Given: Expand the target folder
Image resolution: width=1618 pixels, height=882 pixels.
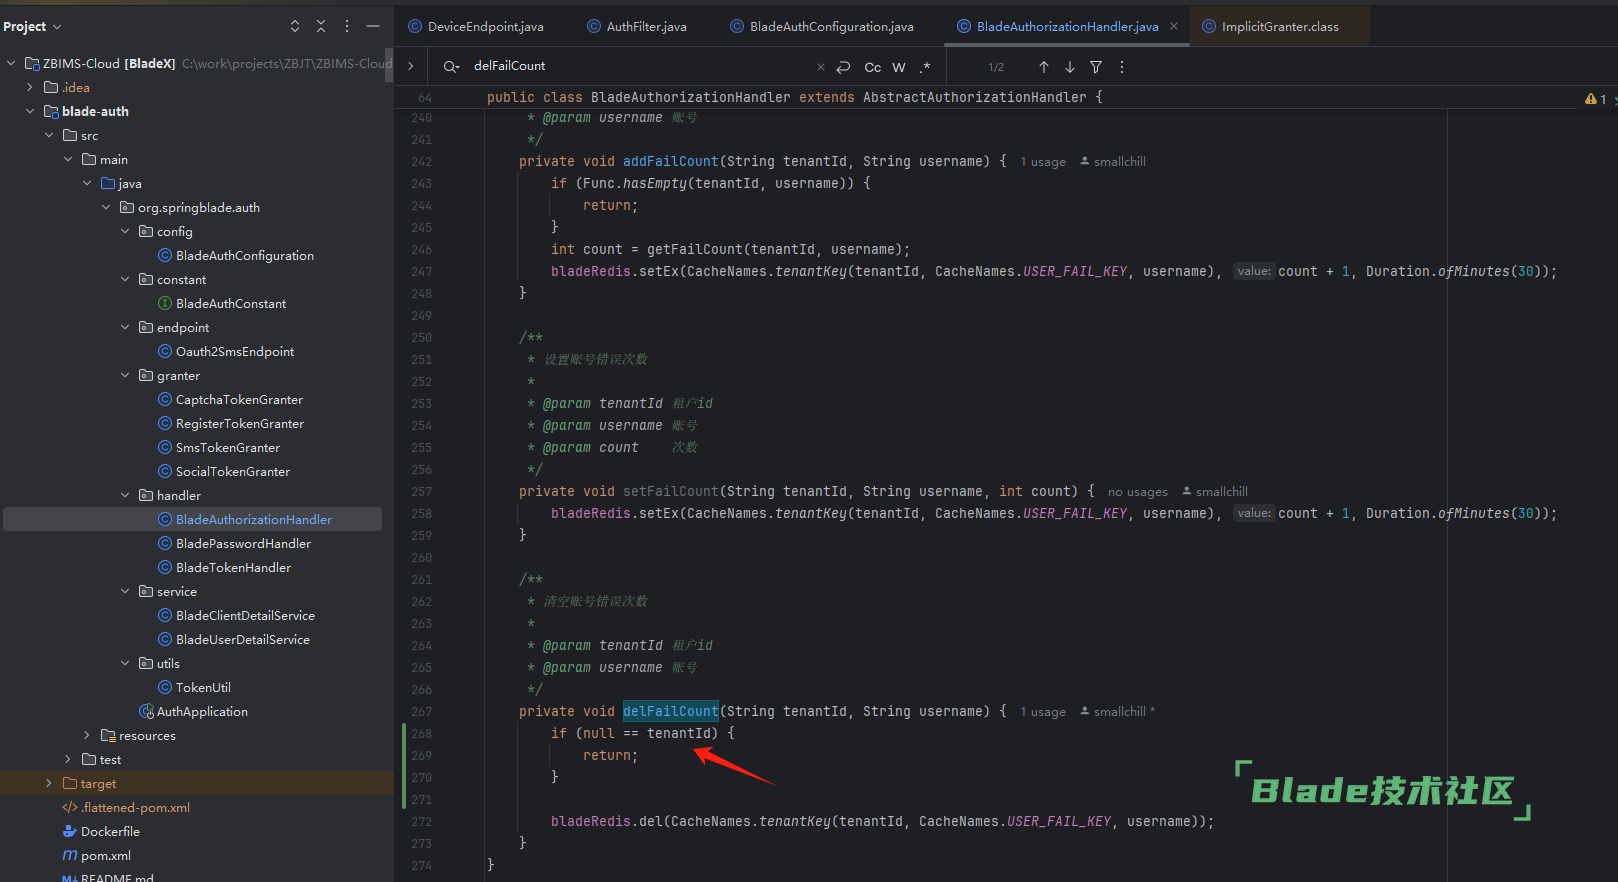Looking at the screenshot, I should pyautogui.click(x=49, y=783).
